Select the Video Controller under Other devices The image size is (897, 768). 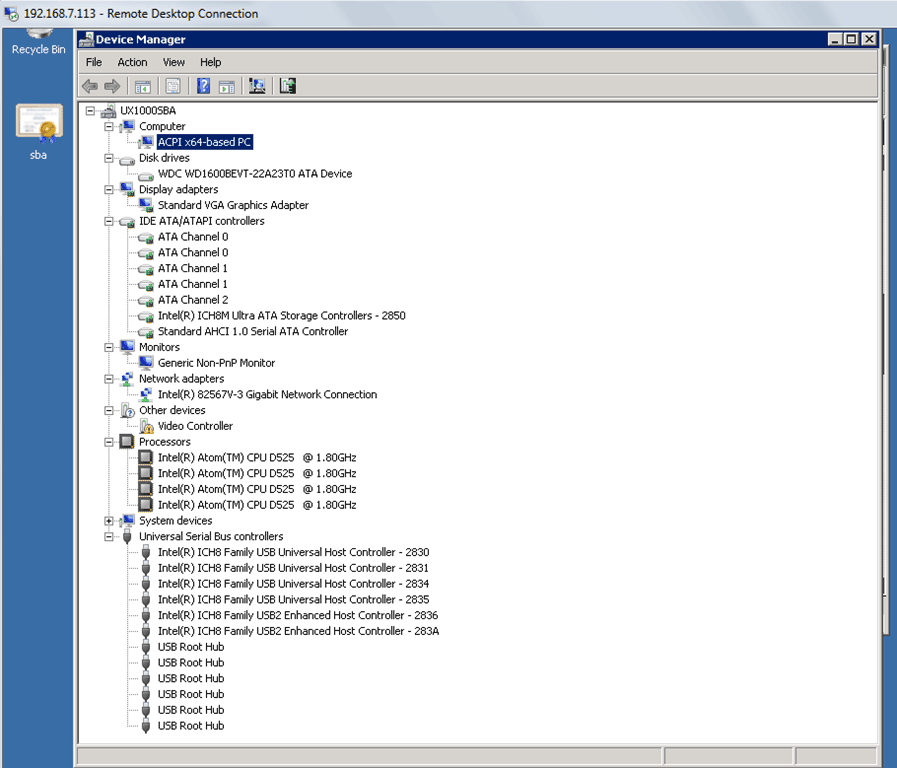[195, 426]
